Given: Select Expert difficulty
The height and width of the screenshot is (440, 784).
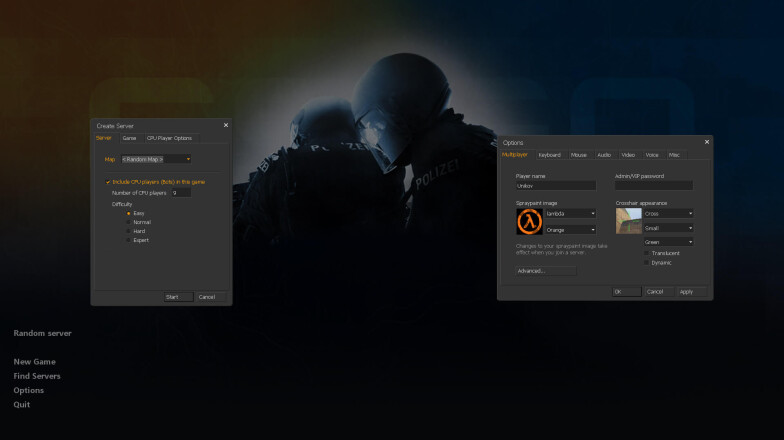Looking at the screenshot, I should point(128,240).
